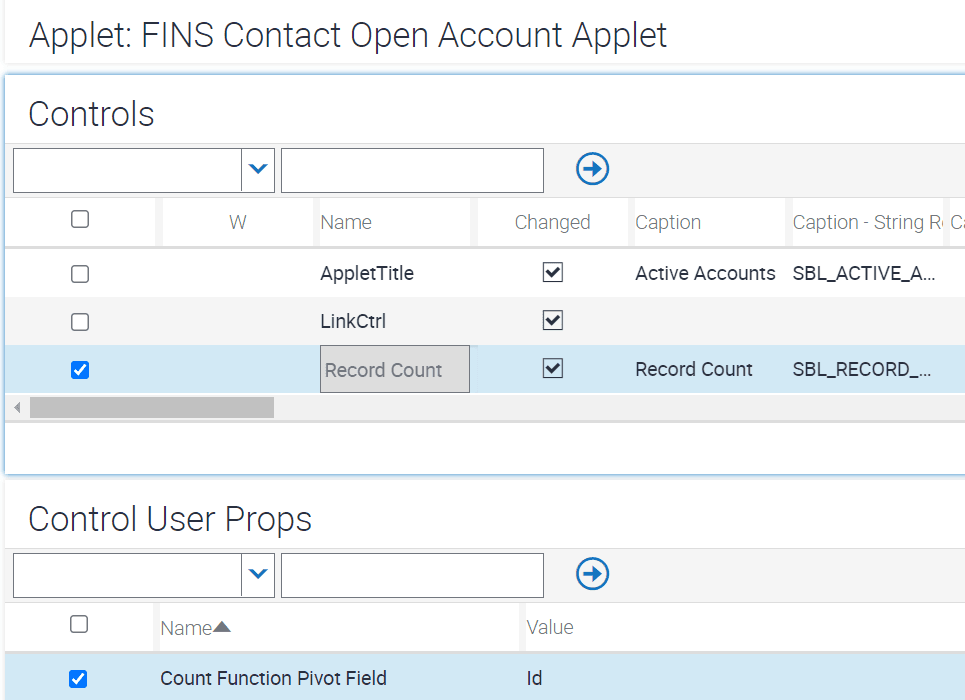
Task: Open the Control User Props filter dropdown
Action: 258,575
